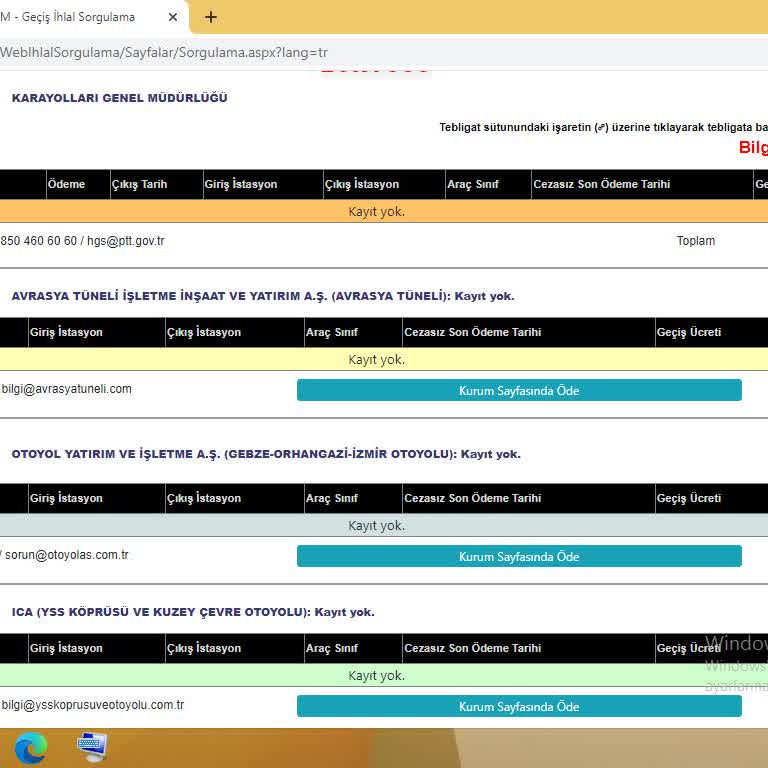Viewport: 768px width, 768px height.
Task: Click Geçiş Ücreti header in Avrasya Tüneli table
Action: click(x=688, y=332)
